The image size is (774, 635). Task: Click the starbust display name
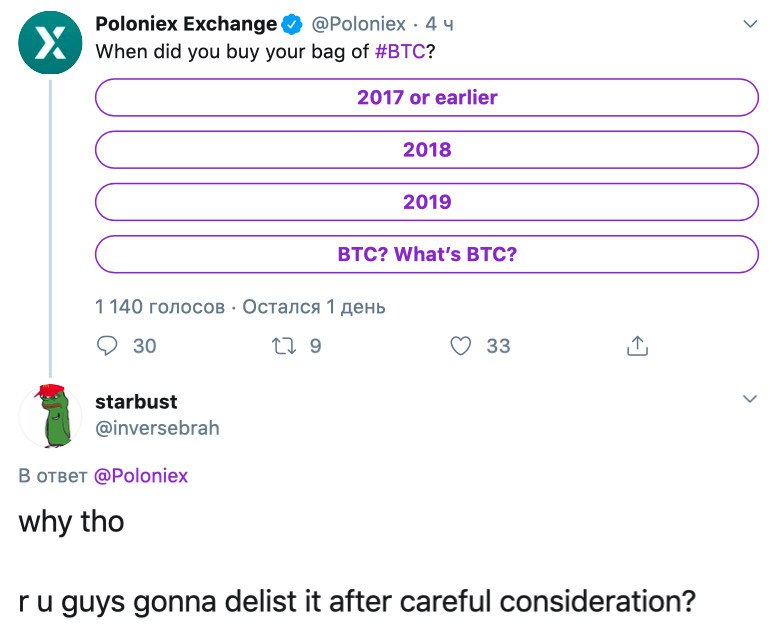(136, 401)
